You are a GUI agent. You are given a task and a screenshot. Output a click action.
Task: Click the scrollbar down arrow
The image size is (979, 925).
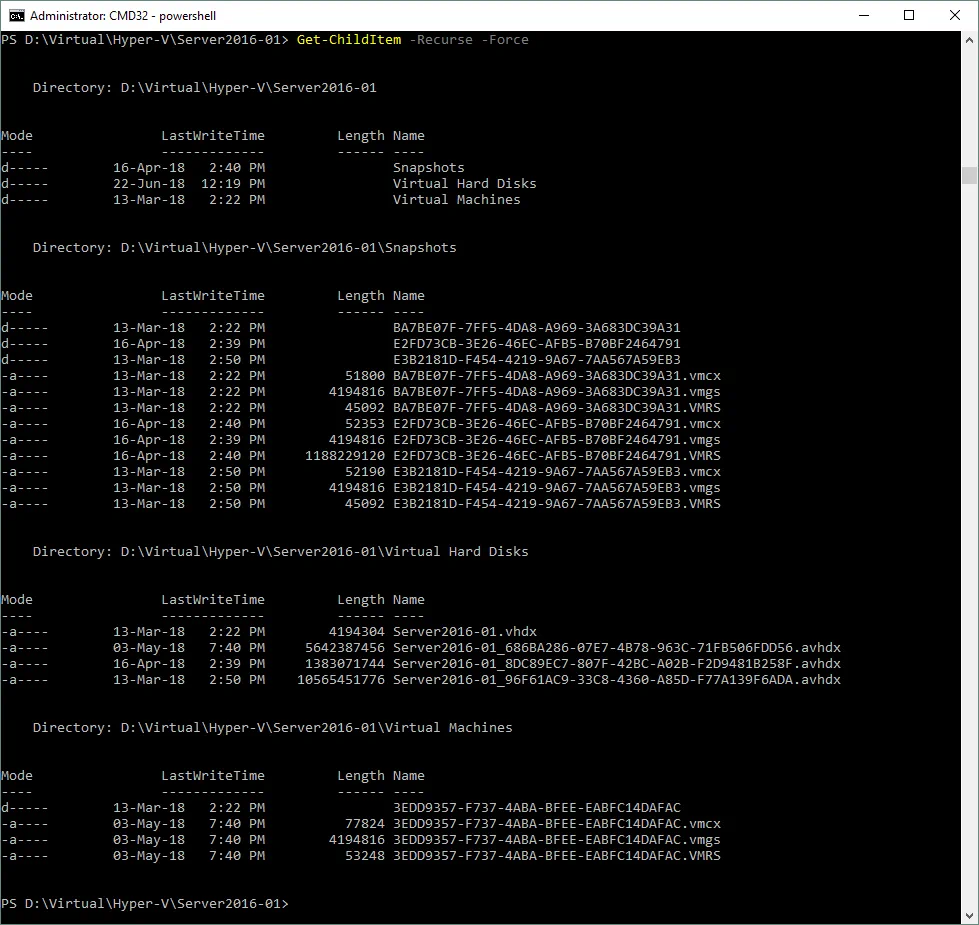coord(968,915)
